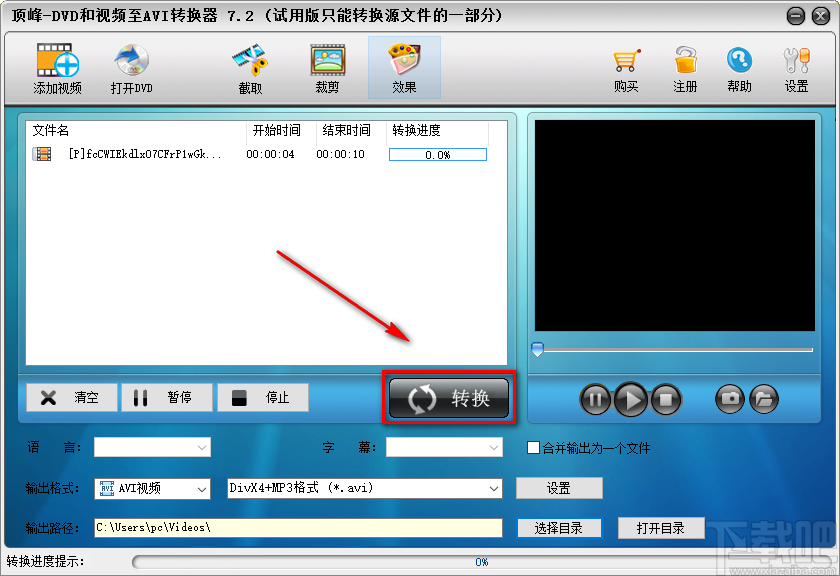Take a snapshot with the camera icon

[730, 399]
